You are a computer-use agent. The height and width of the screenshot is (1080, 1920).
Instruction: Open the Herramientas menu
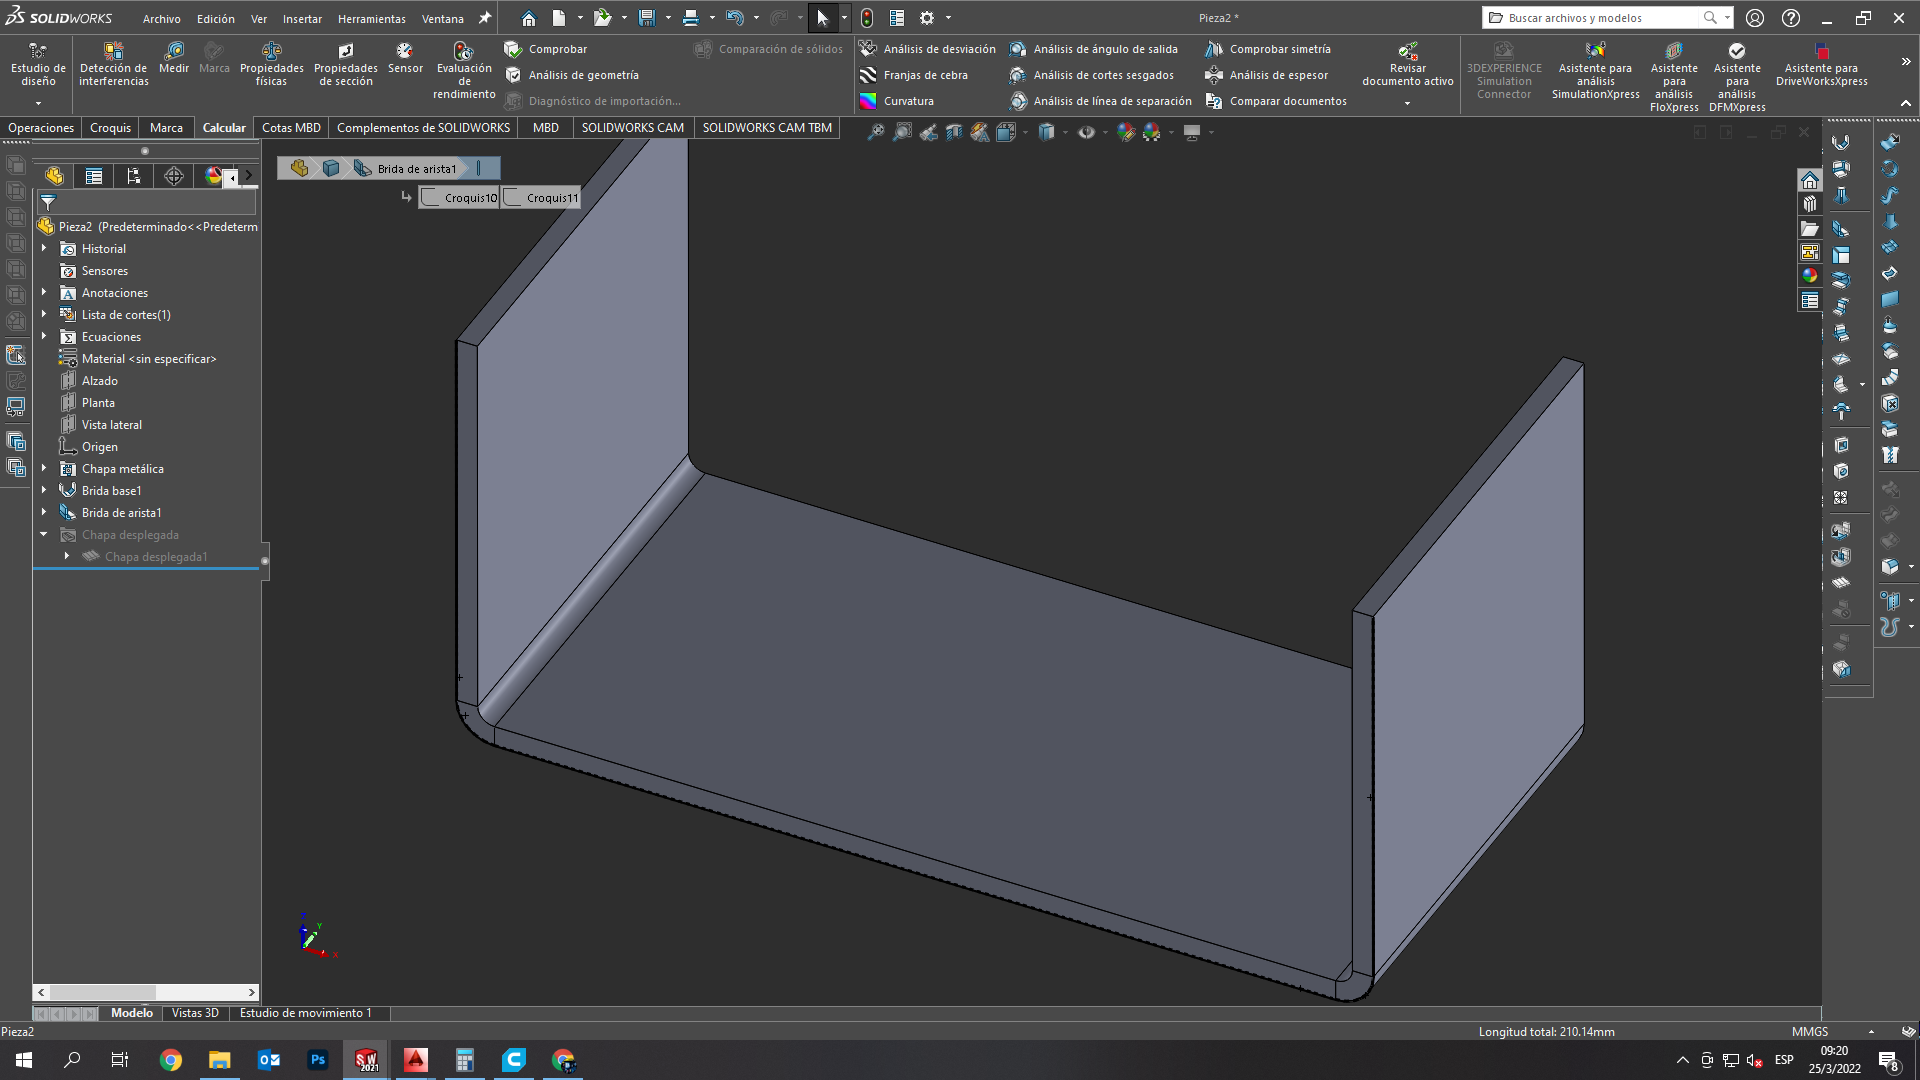[371, 19]
